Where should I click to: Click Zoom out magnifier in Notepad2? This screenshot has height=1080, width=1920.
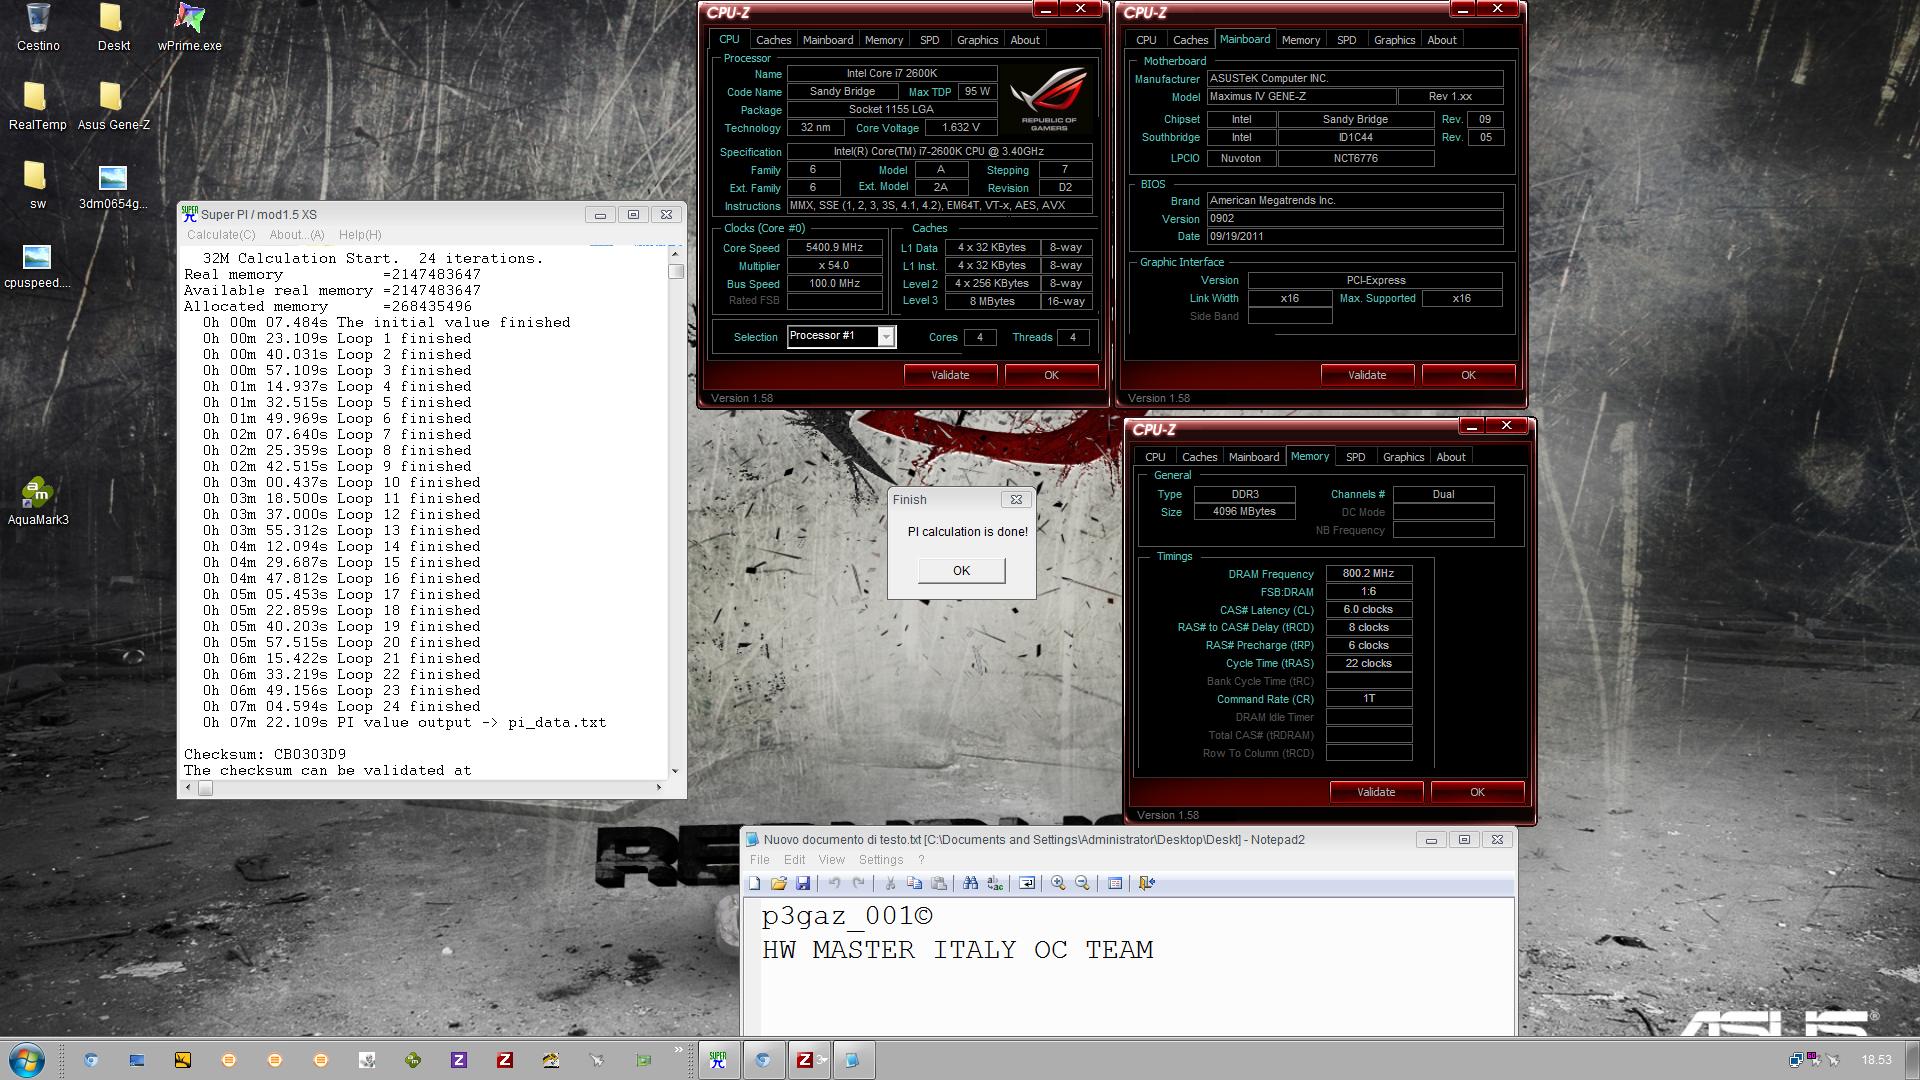pyautogui.click(x=1082, y=883)
